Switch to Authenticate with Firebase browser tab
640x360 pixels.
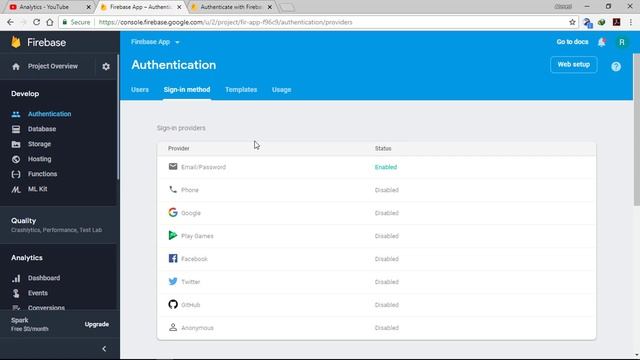pyautogui.click(x=231, y=7)
